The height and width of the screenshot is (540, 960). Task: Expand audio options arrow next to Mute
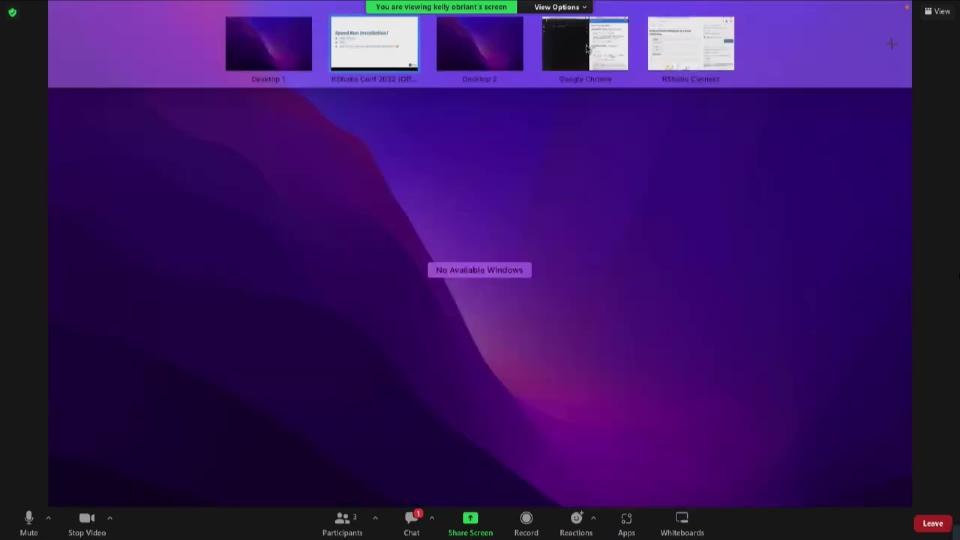48,518
